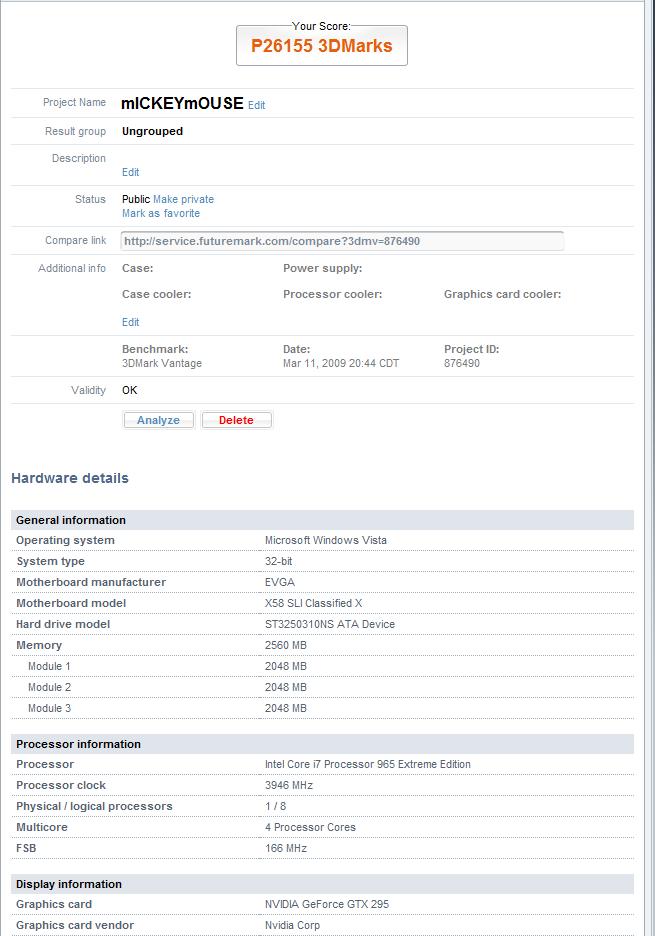Click the General information section header
Screen dimensions: 655x936
pyautogui.click(x=322, y=520)
